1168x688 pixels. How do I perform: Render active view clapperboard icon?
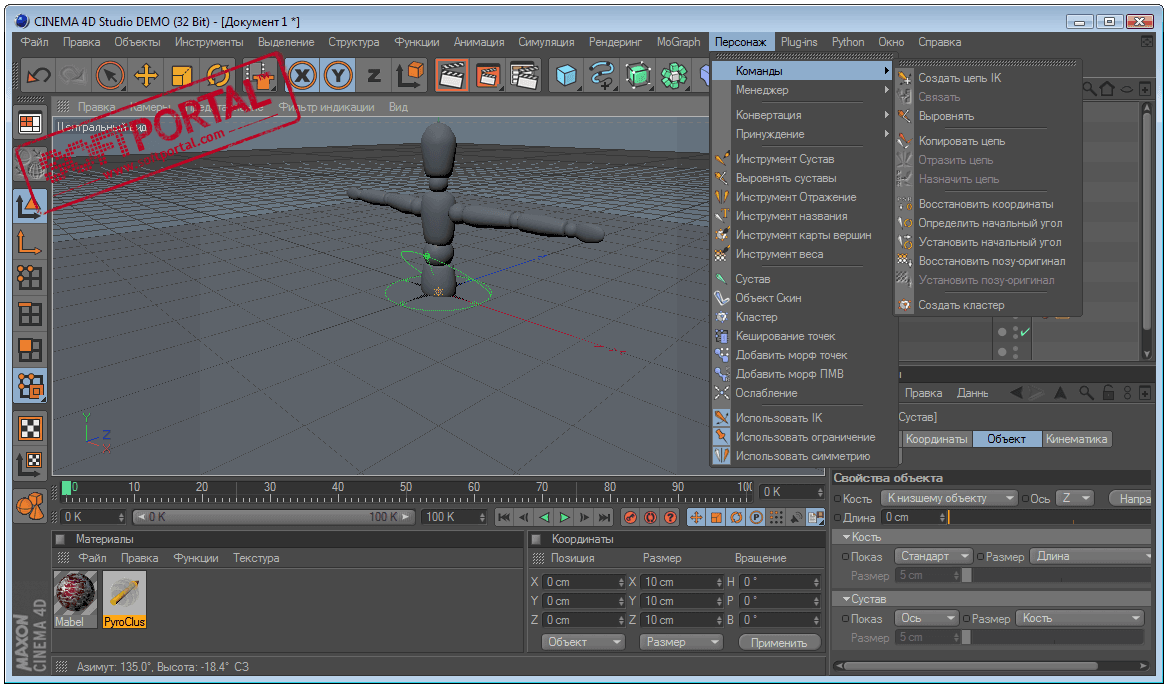click(x=451, y=75)
